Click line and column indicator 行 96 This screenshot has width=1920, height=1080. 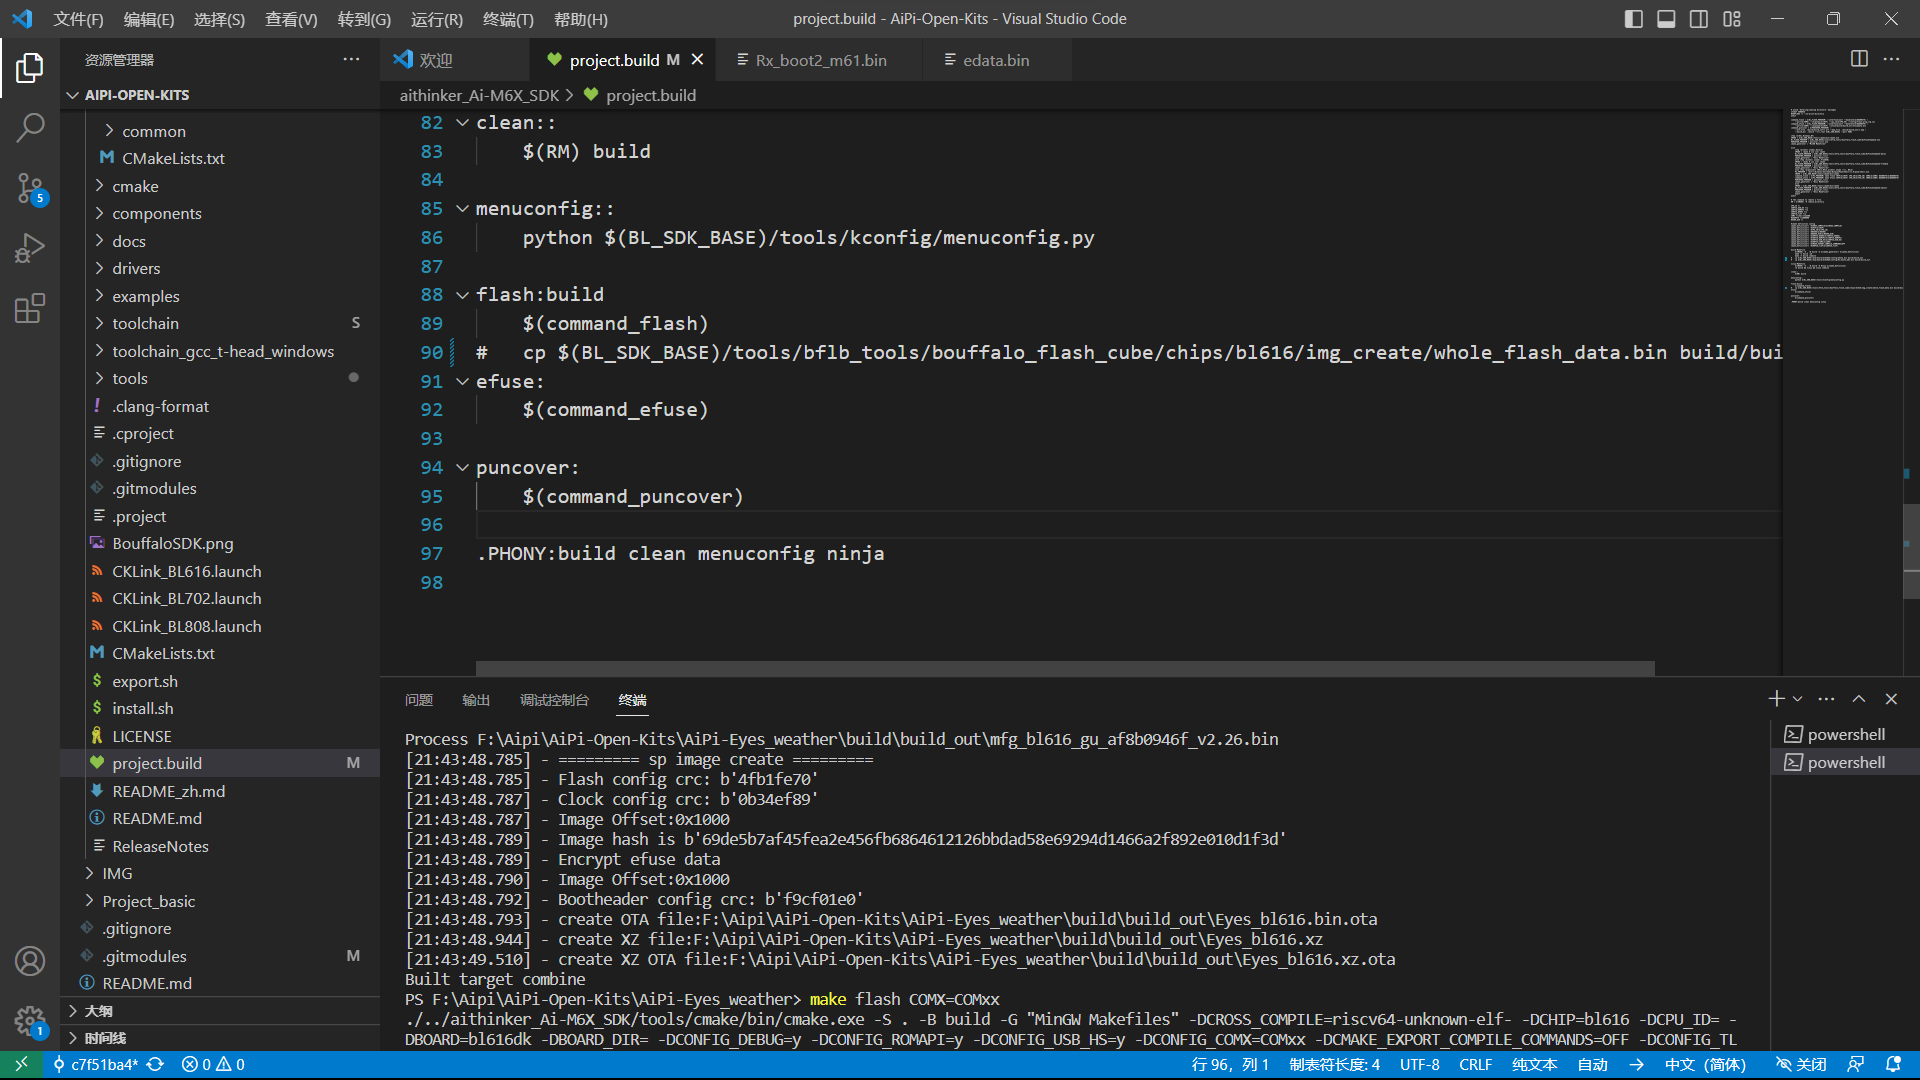1230,1065
